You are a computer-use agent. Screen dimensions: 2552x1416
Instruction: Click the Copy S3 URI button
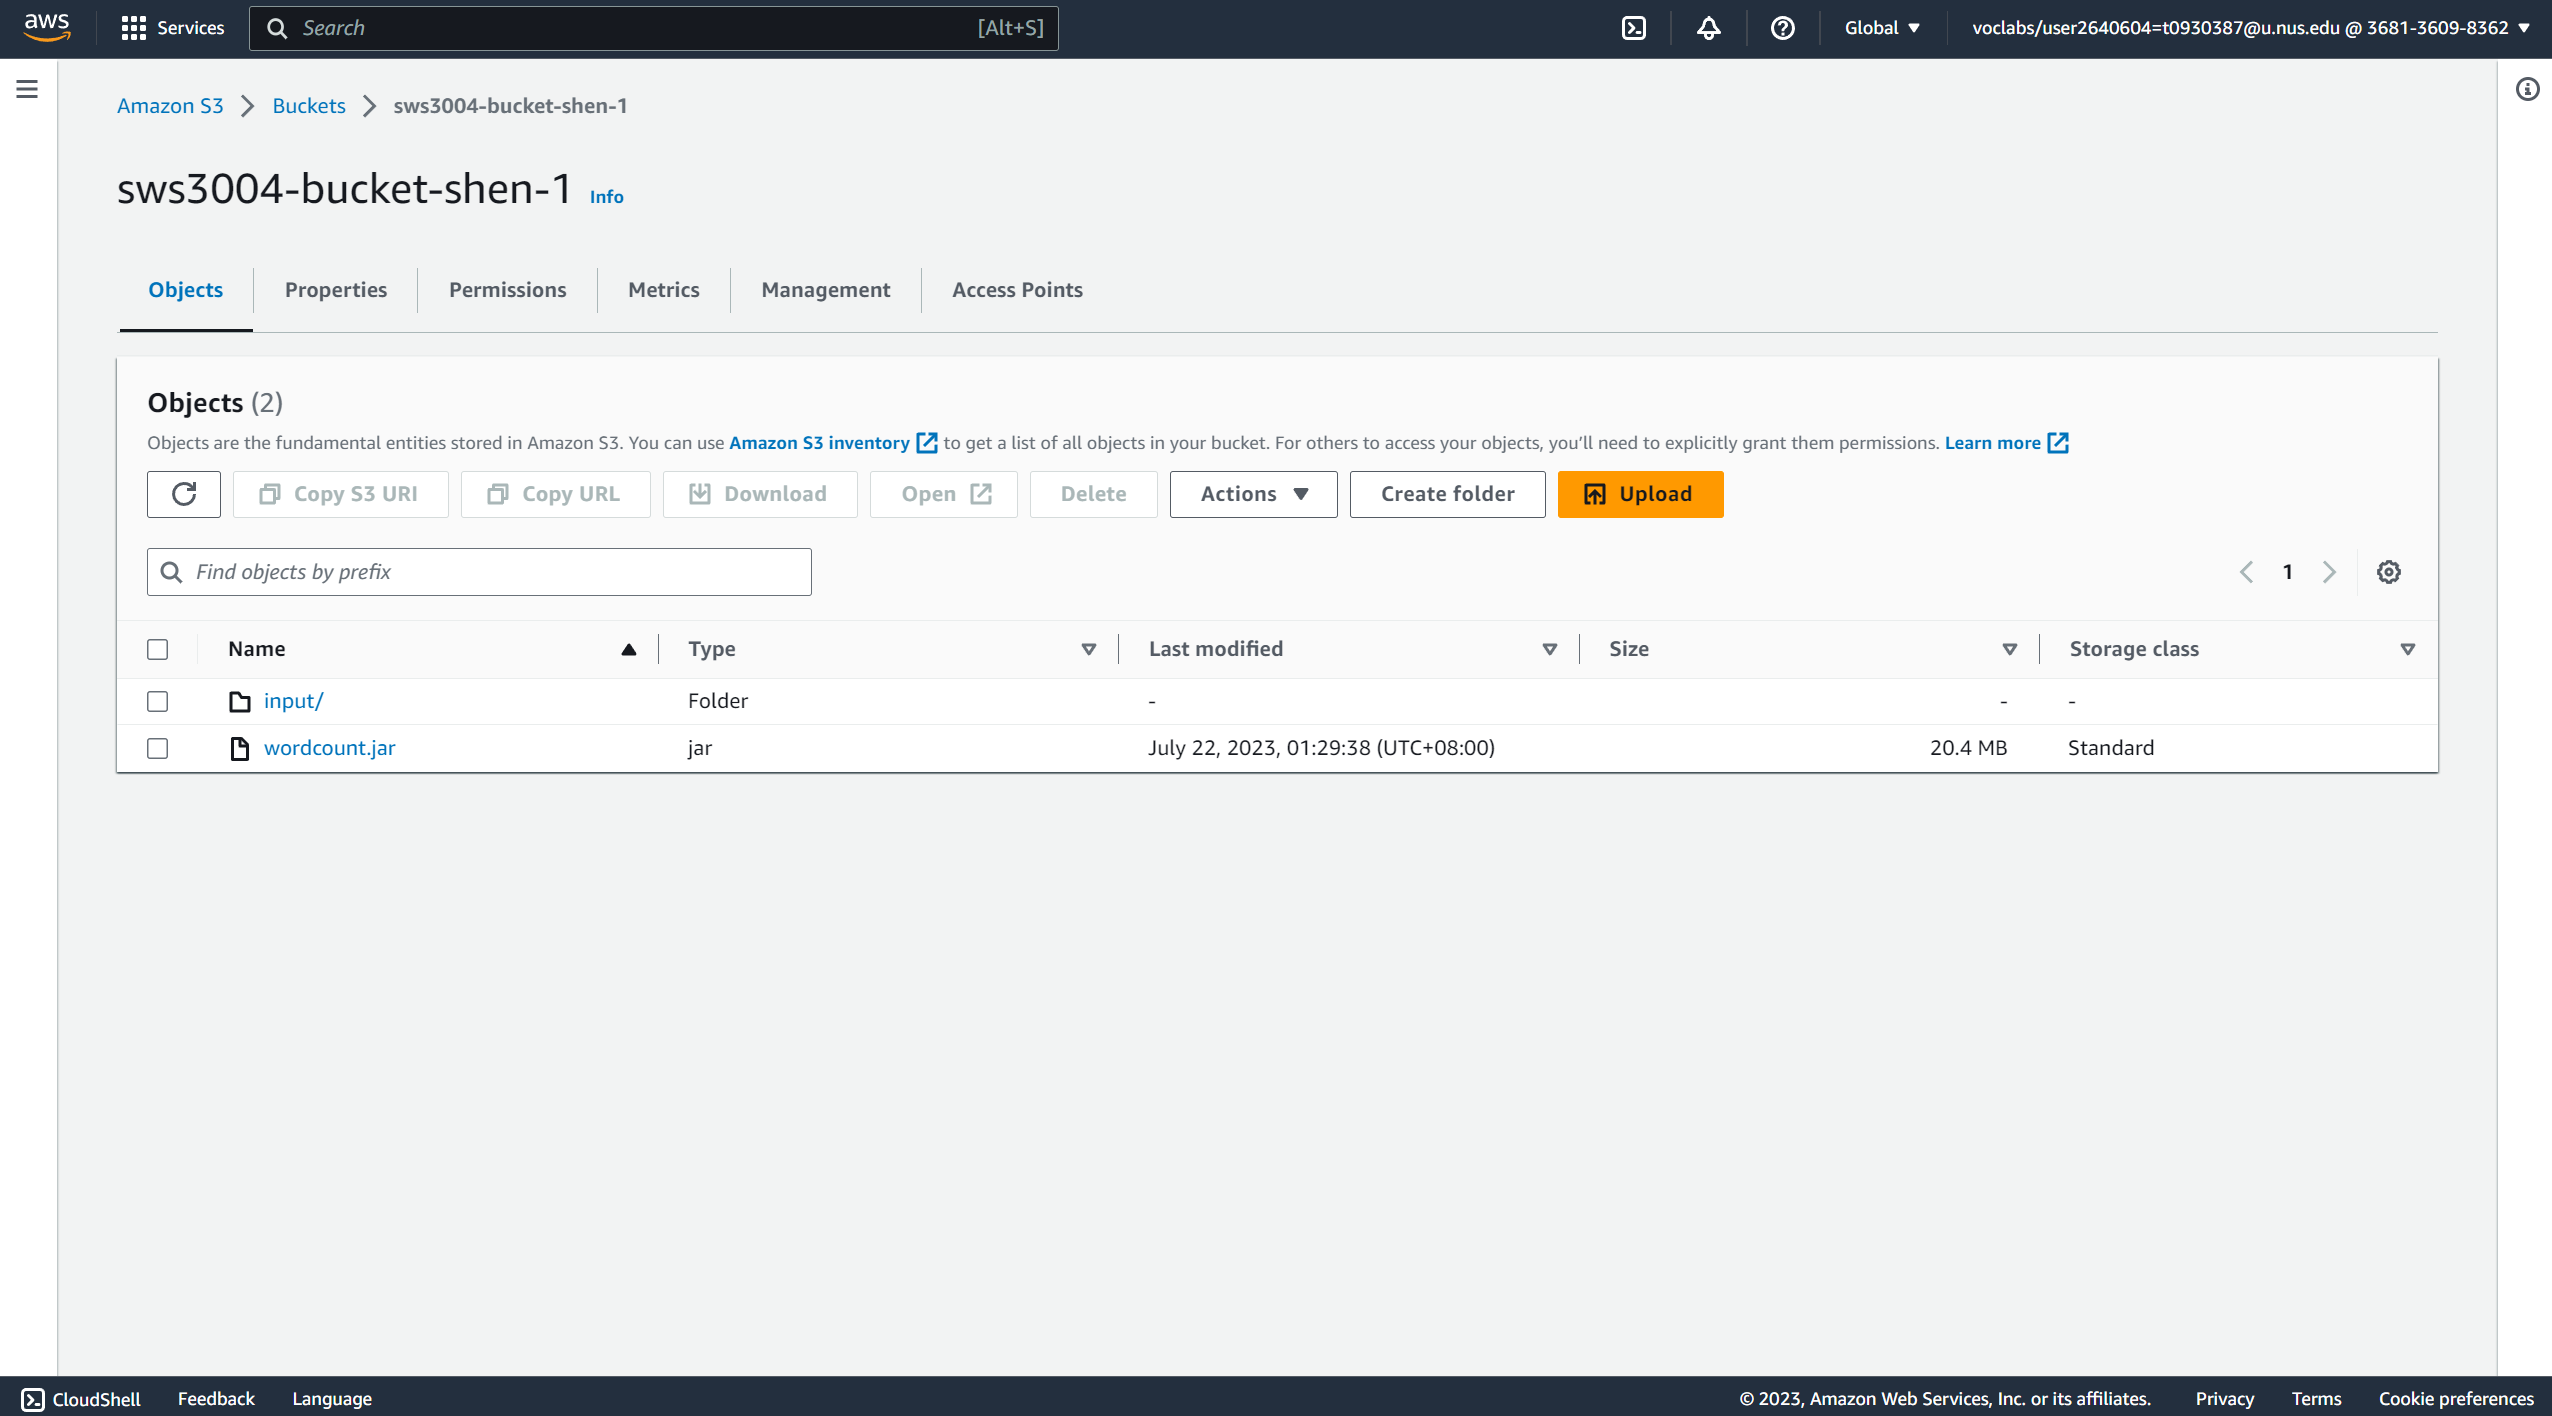(x=340, y=494)
